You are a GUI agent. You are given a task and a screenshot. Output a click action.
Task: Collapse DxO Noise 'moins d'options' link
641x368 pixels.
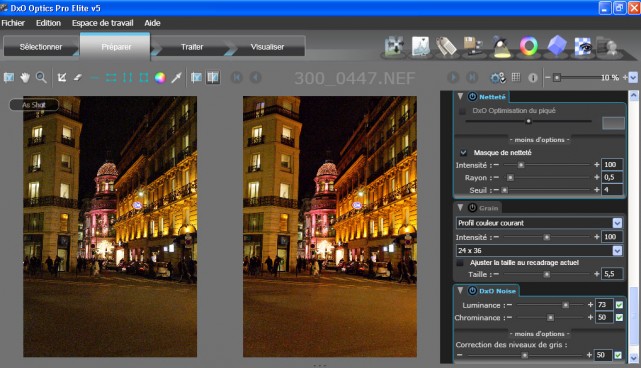pos(539,334)
